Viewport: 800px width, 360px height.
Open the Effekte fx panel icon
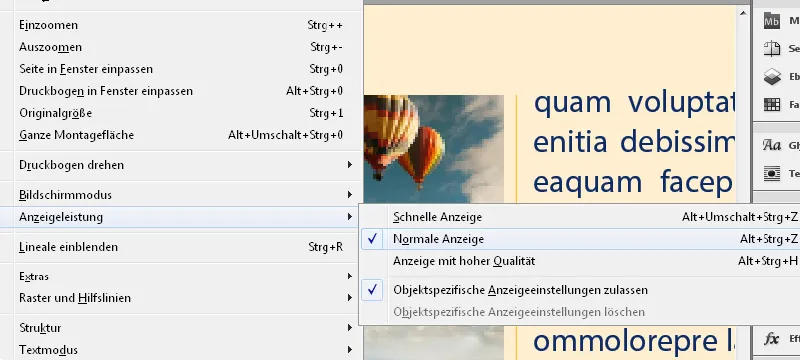771,339
